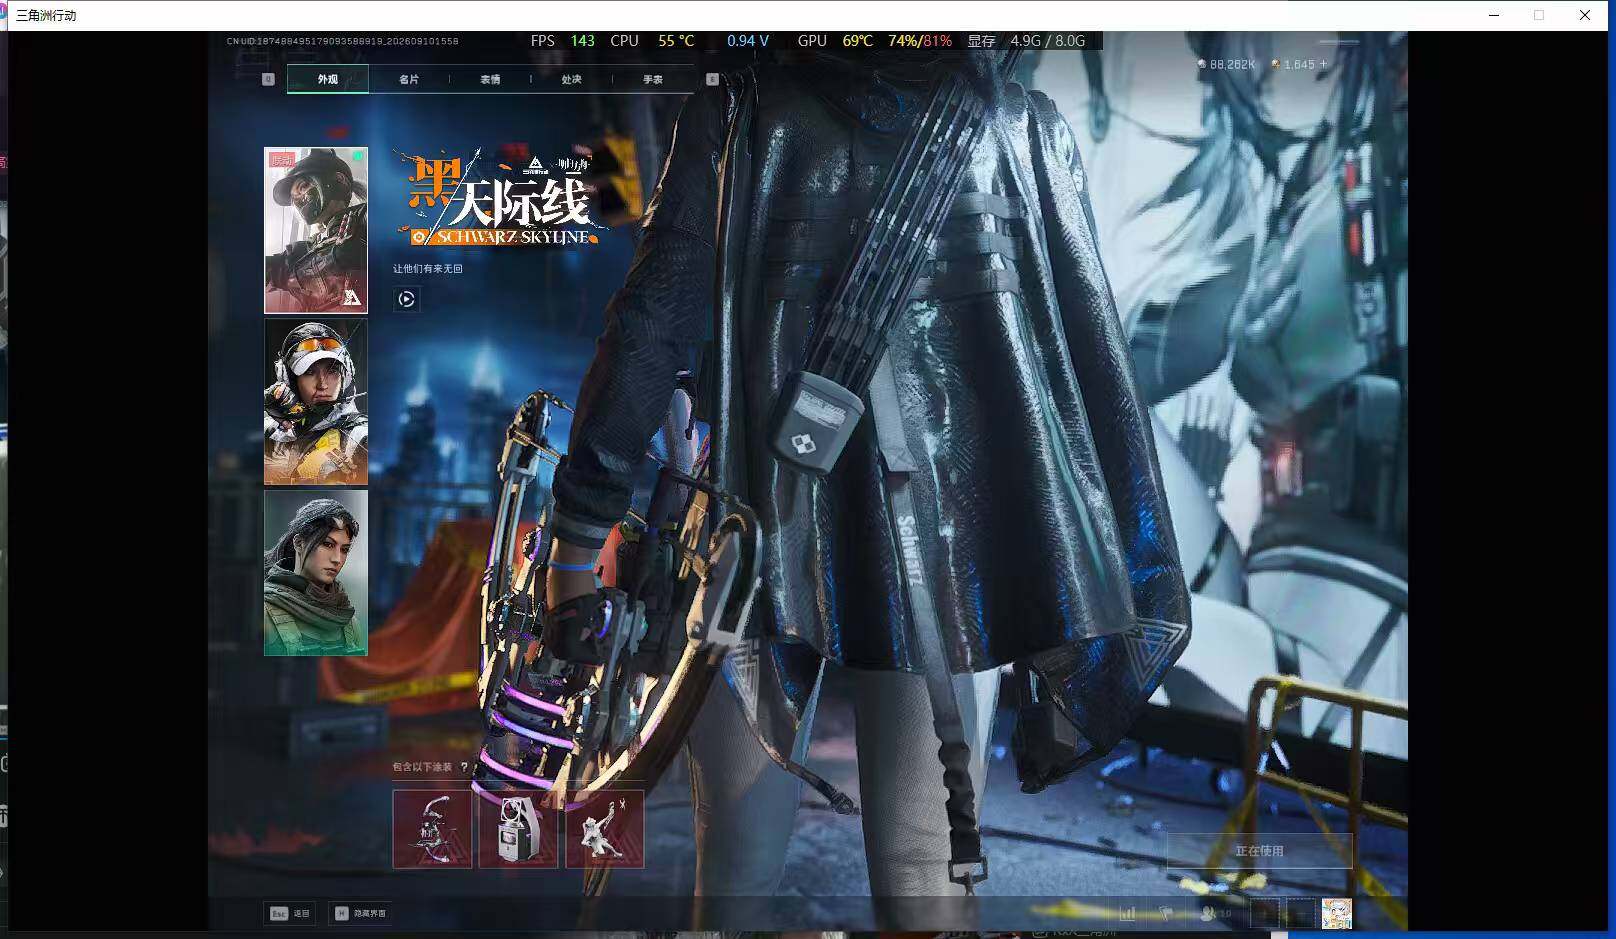Click the CPU 55 °C overlay readout

pos(652,41)
